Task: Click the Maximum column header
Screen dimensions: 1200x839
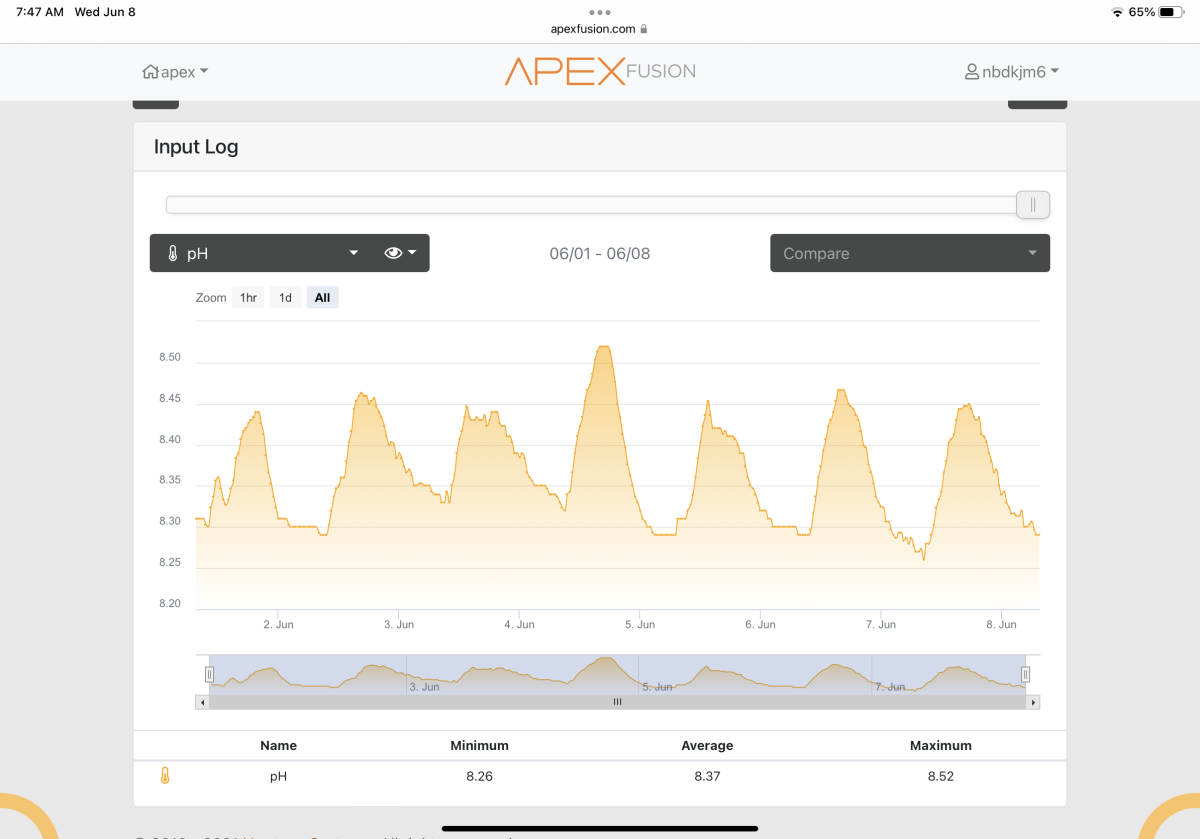Action: [941, 746]
